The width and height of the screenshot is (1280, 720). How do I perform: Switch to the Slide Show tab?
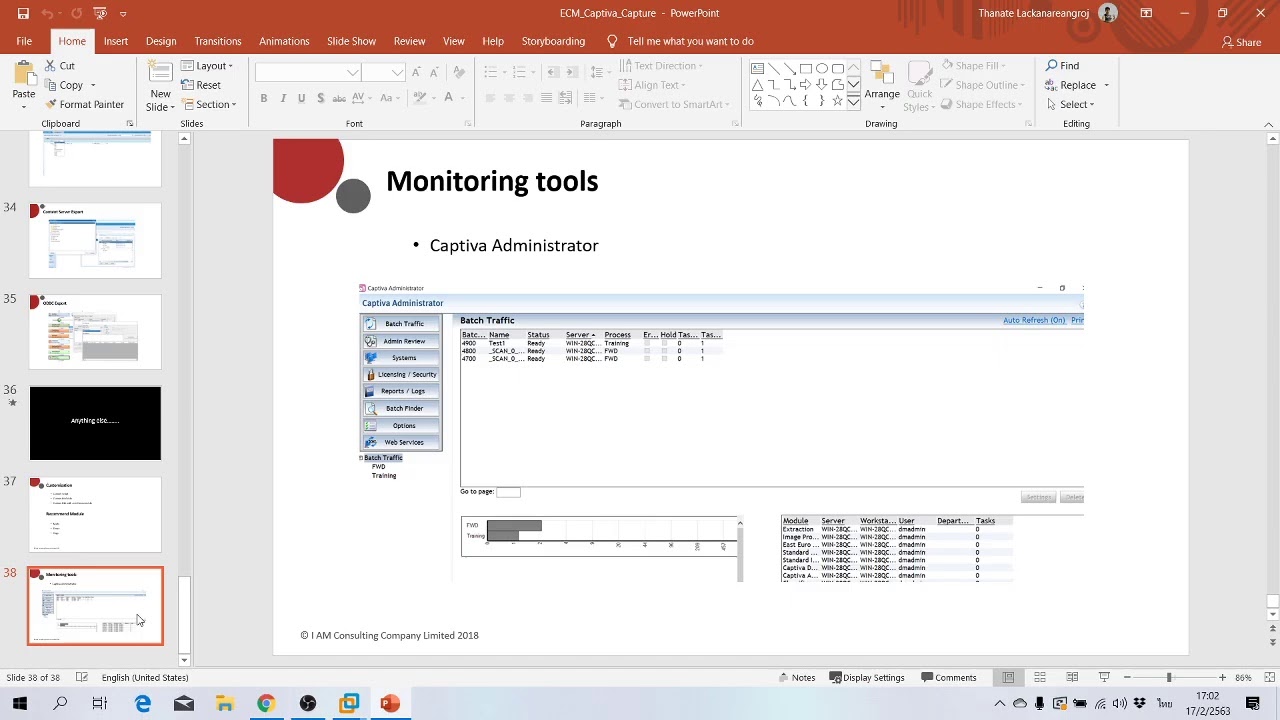[x=351, y=41]
